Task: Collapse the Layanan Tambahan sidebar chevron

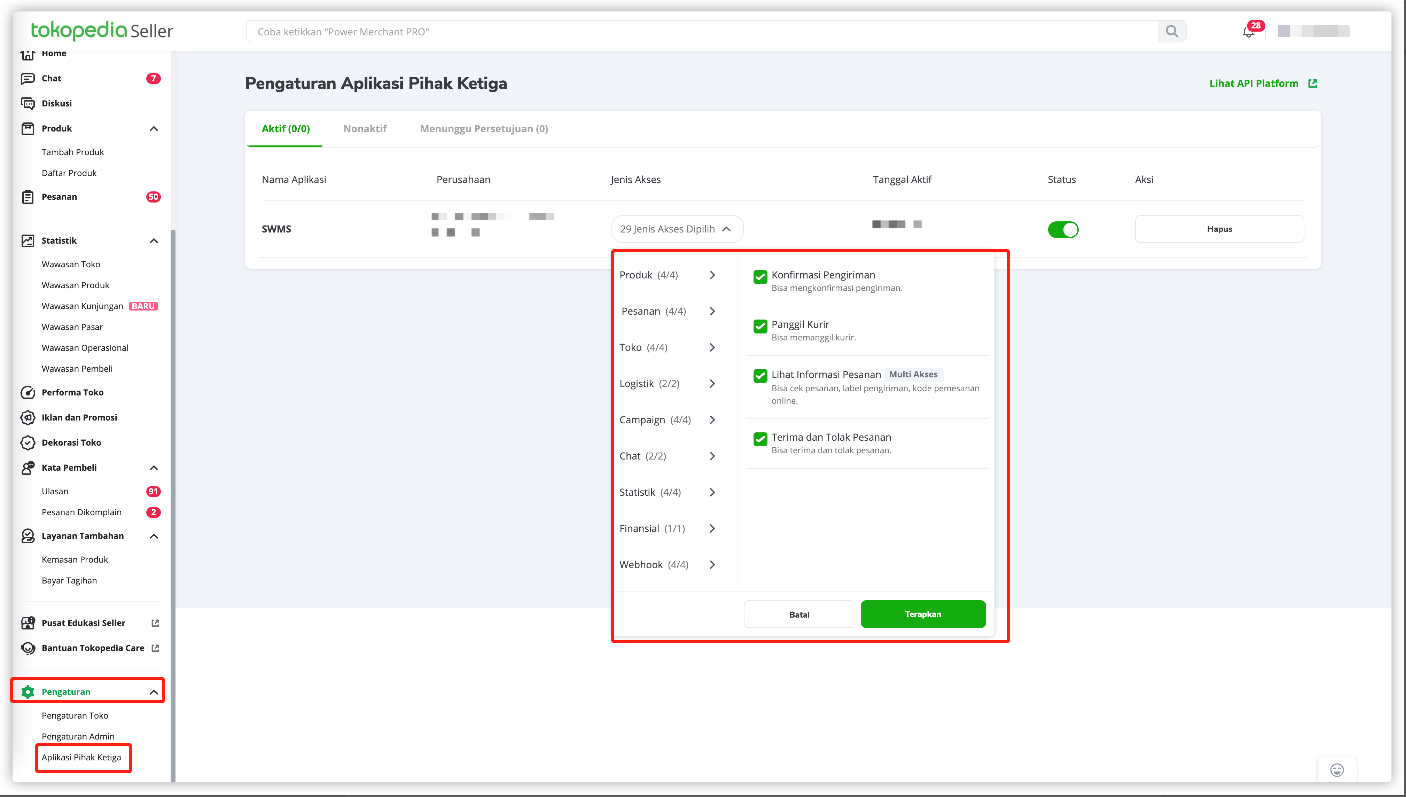Action: coord(154,536)
